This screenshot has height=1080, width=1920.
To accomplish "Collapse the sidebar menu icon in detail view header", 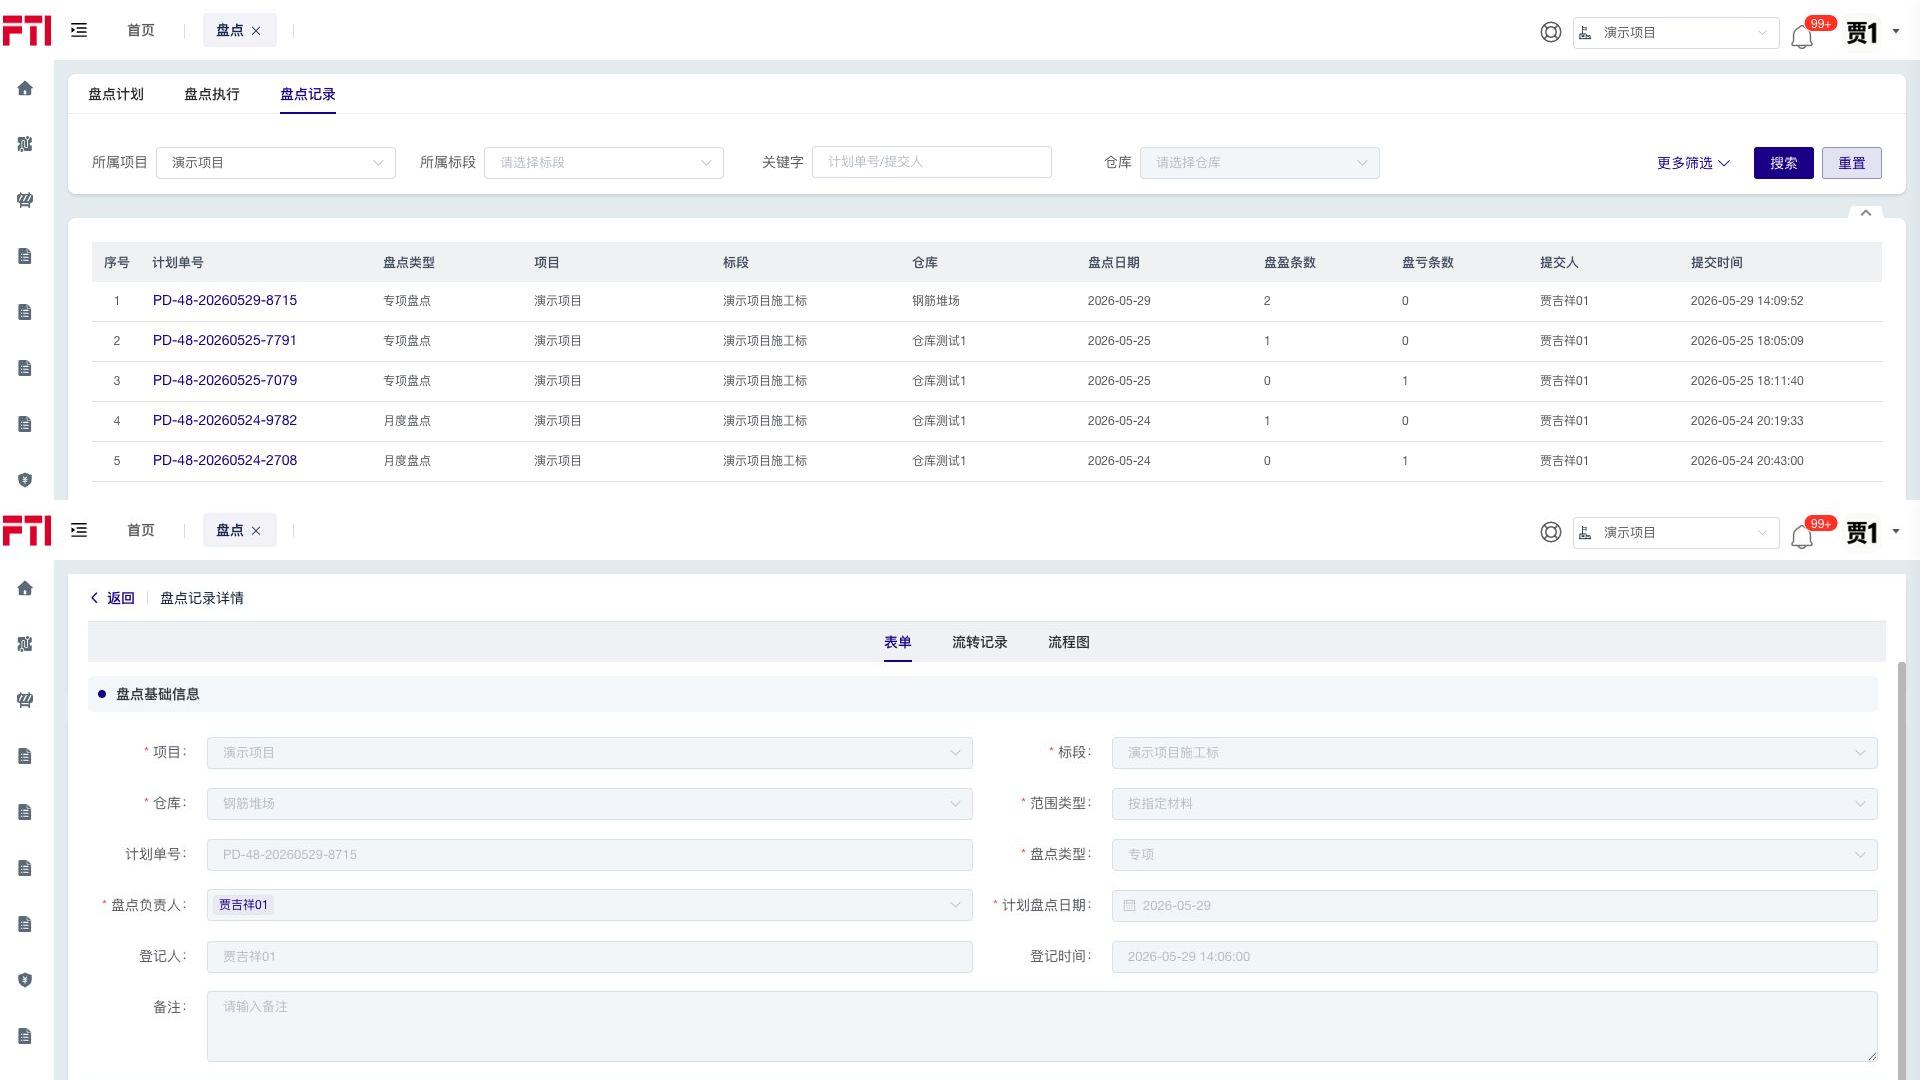I will (79, 530).
